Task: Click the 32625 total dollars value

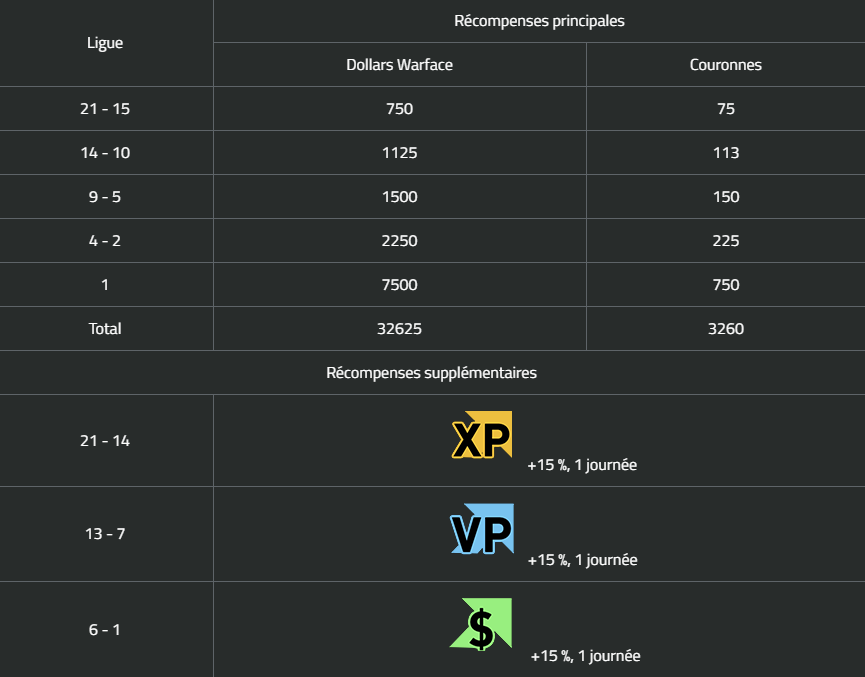Action: [x=399, y=329]
